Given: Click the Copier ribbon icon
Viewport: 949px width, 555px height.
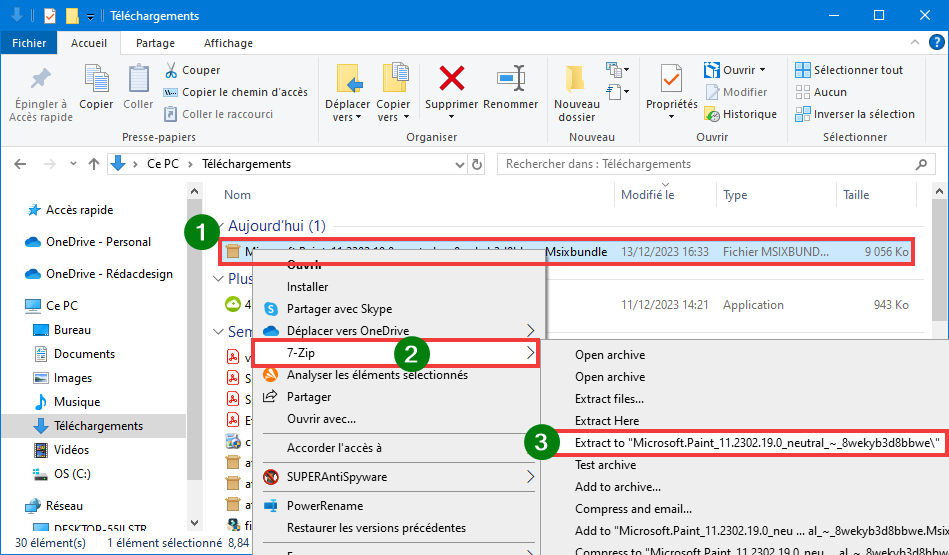Looking at the screenshot, I should [96, 79].
